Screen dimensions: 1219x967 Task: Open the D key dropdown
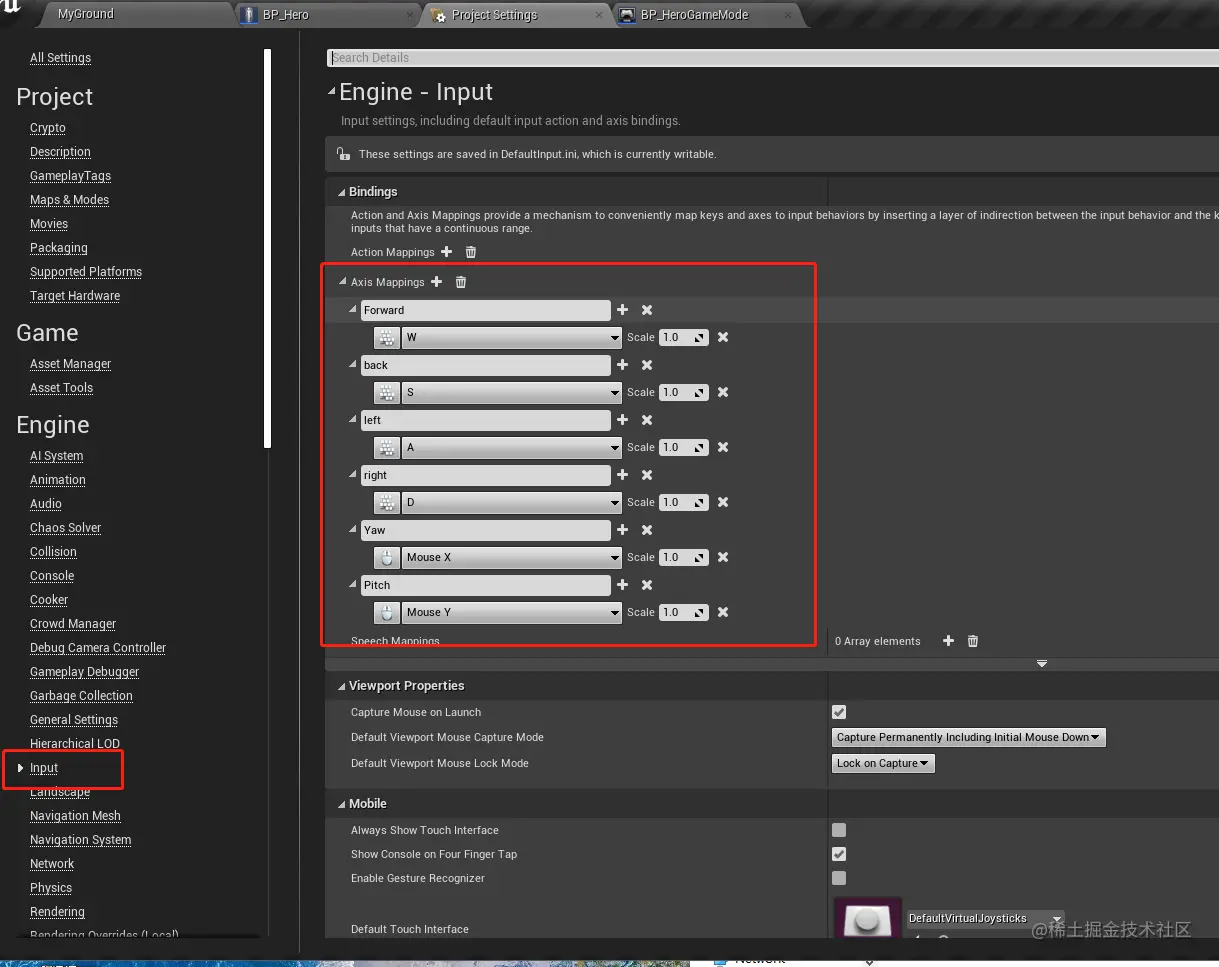pos(512,503)
